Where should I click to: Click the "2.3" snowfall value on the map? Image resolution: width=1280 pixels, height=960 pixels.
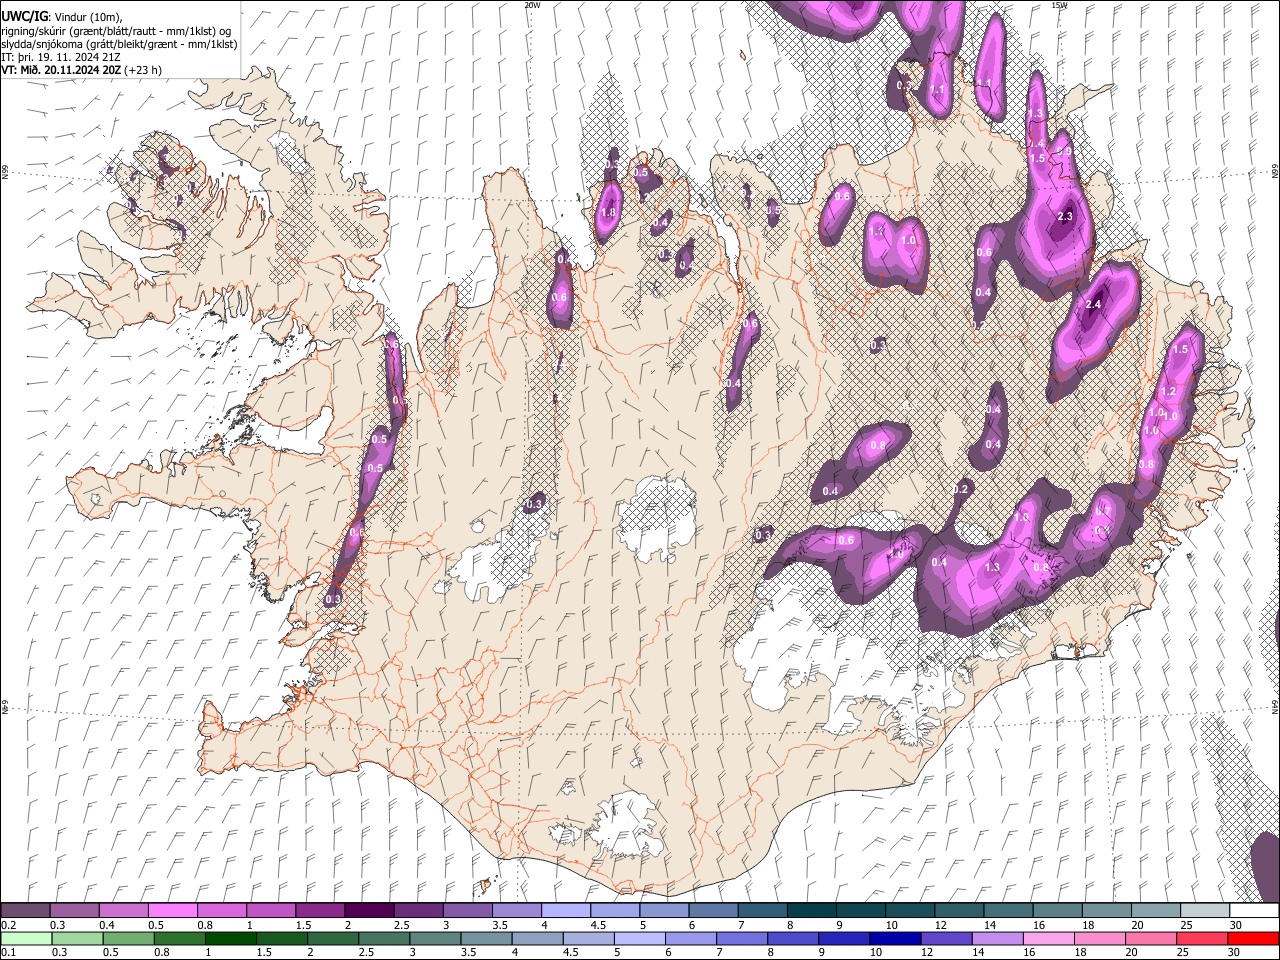tap(1065, 217)
